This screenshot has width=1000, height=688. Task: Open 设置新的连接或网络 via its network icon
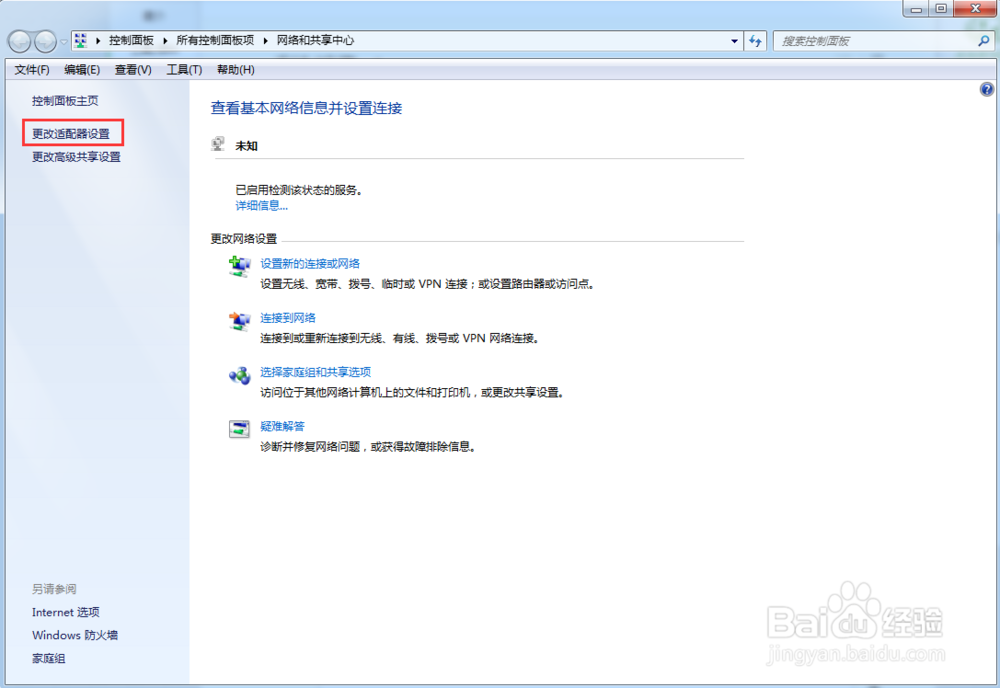239,265
